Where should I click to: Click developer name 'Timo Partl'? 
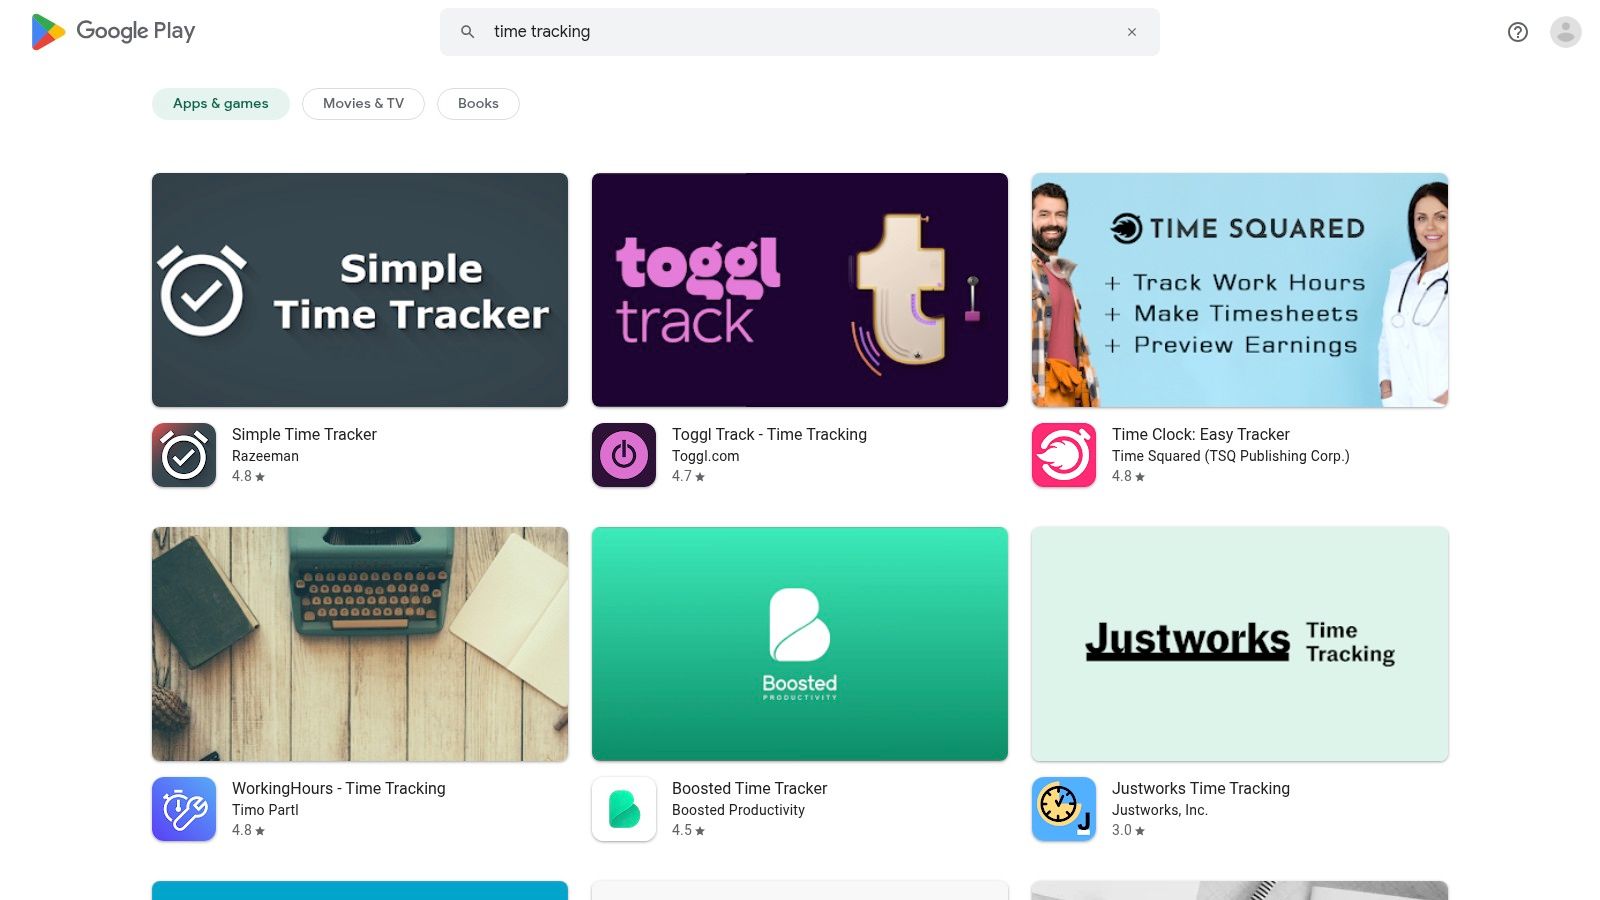click(x=265, y=810)
